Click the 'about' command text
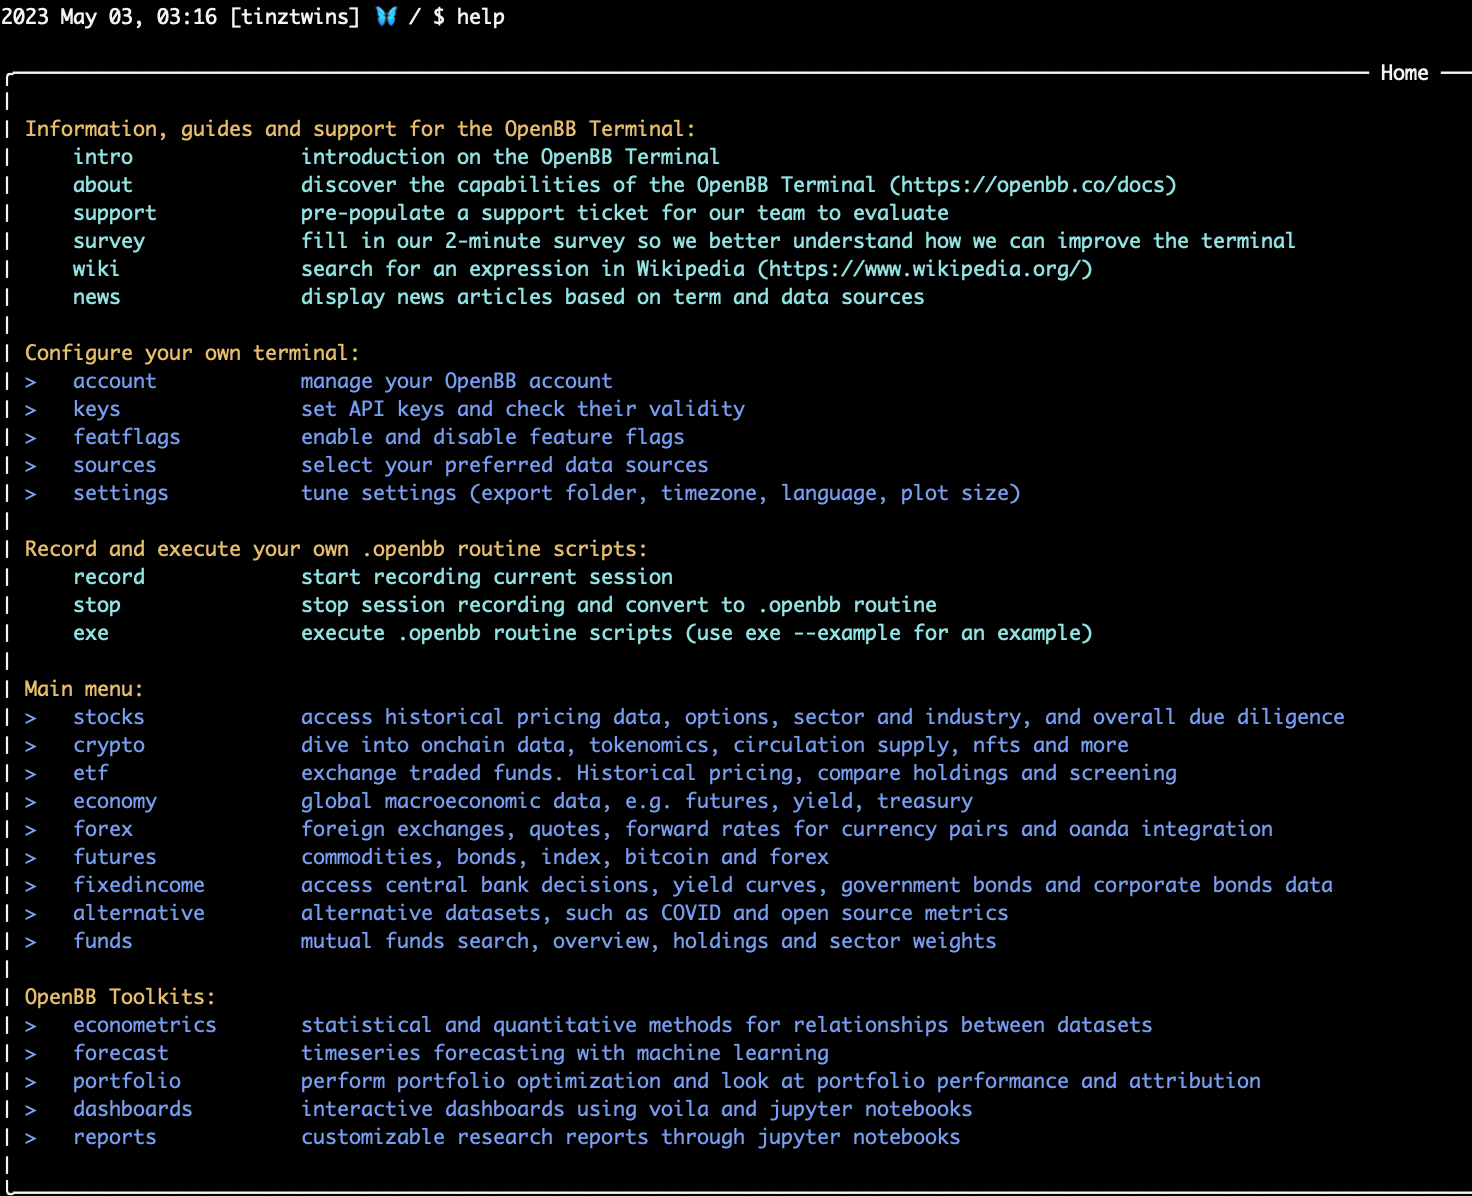The height and width of the screenshot is (1196, 1472). point(103,185)
